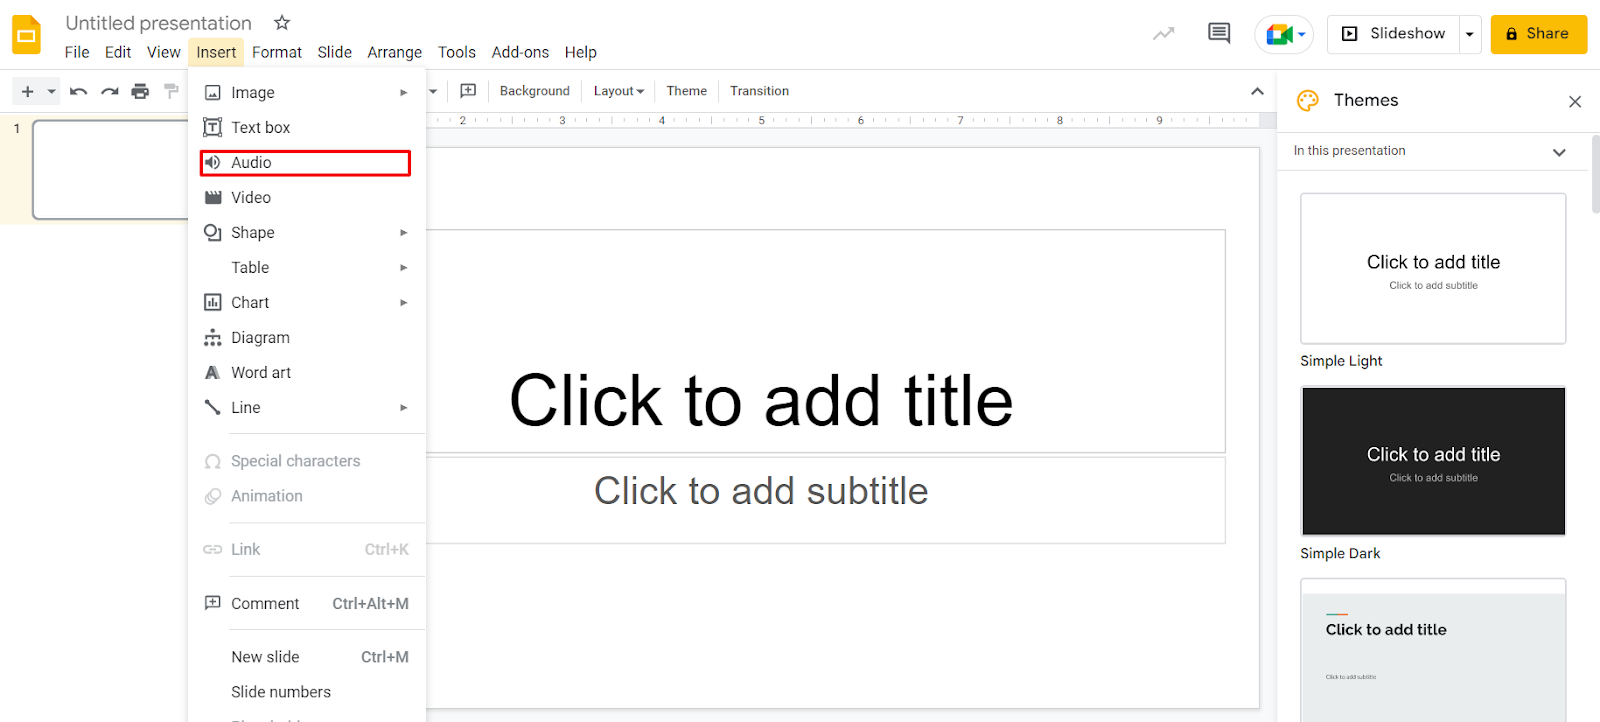This screenshot has height=722, width=1600.
Task: Open the Google Meet call button
Action: coord(1284,35)
